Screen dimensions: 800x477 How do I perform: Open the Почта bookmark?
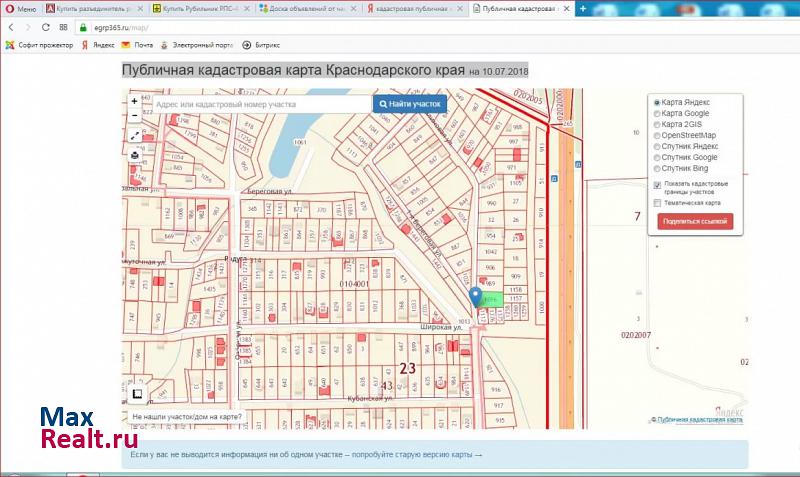(139, 45)
